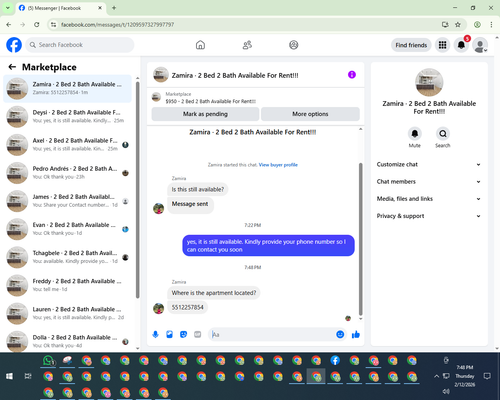The image size is (500, 400).
Task: Open the Friends icon in top navigation
Action: click(247, 45)
